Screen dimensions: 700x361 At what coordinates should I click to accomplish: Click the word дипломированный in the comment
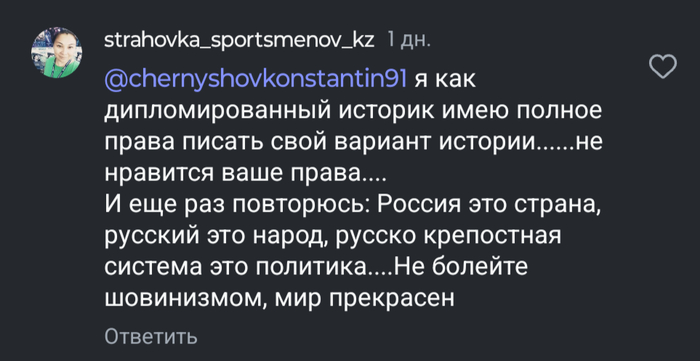[x=217, y=112]
